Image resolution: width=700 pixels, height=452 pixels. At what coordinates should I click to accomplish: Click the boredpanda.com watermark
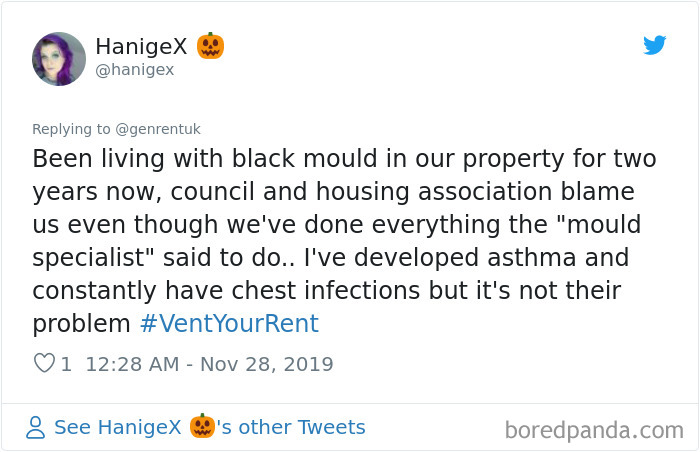(594, 431)
